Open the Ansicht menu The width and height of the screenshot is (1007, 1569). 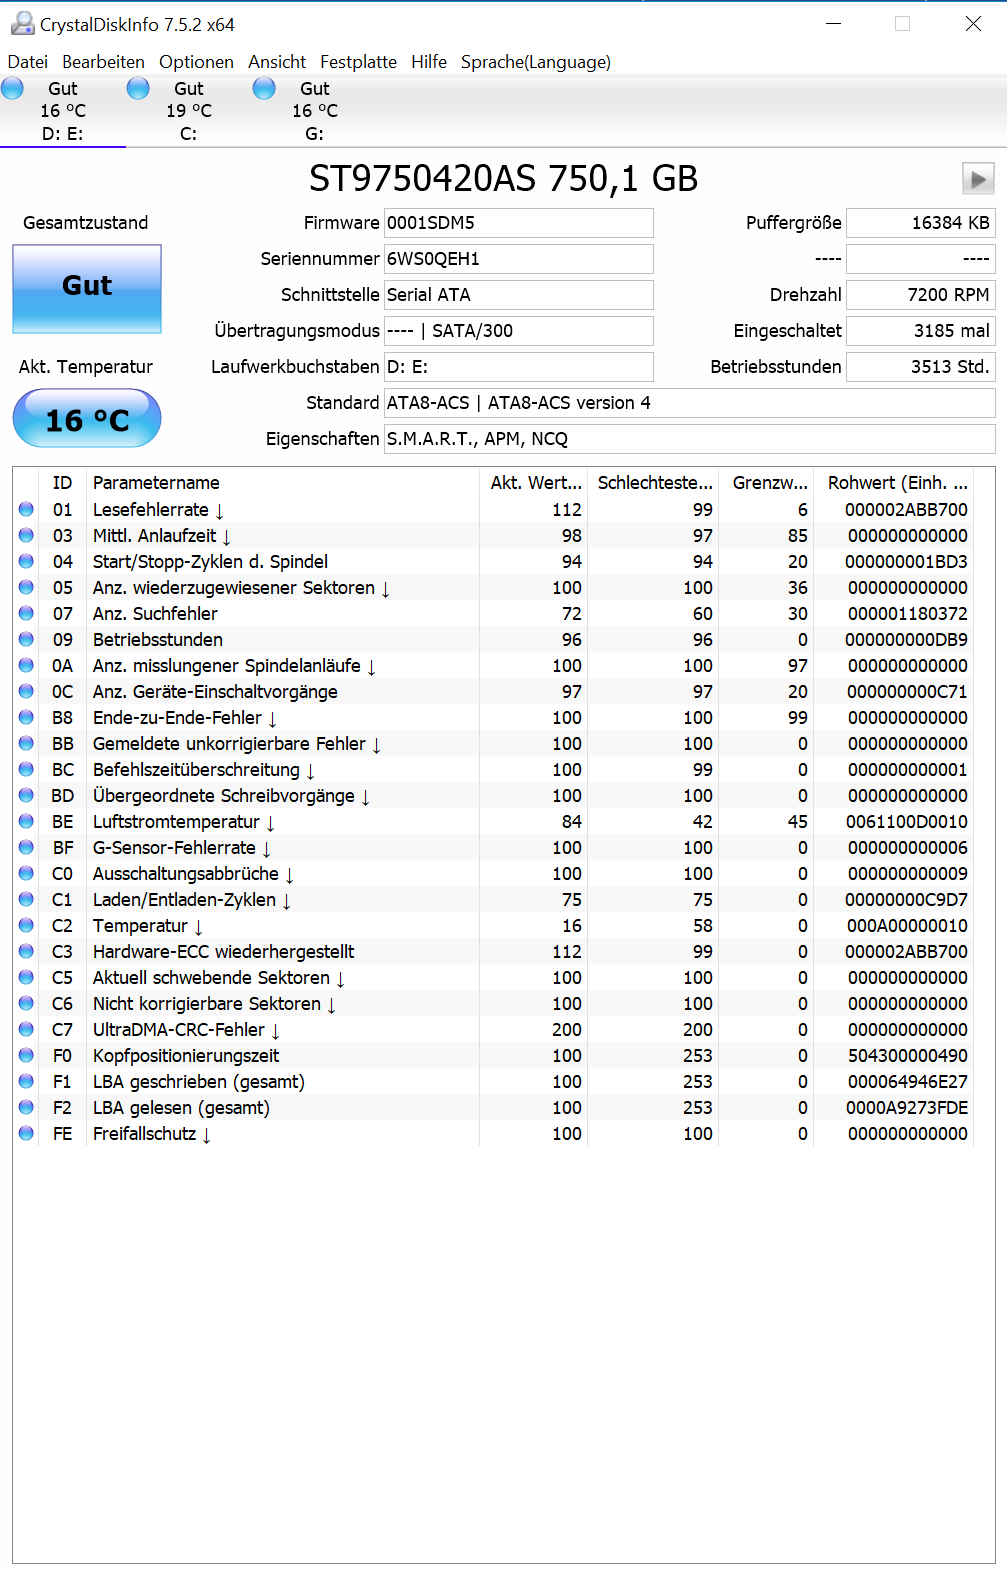277,62
